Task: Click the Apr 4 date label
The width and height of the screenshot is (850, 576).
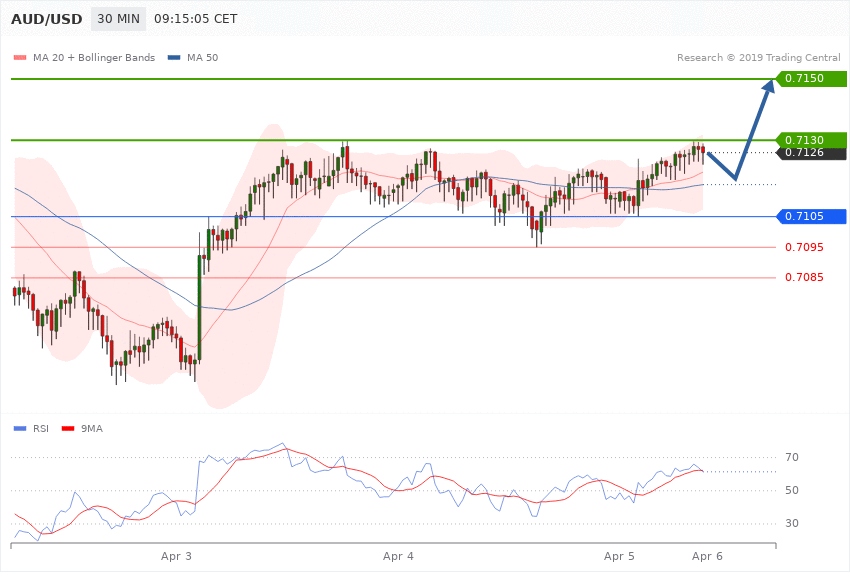Action: point(398,556)
